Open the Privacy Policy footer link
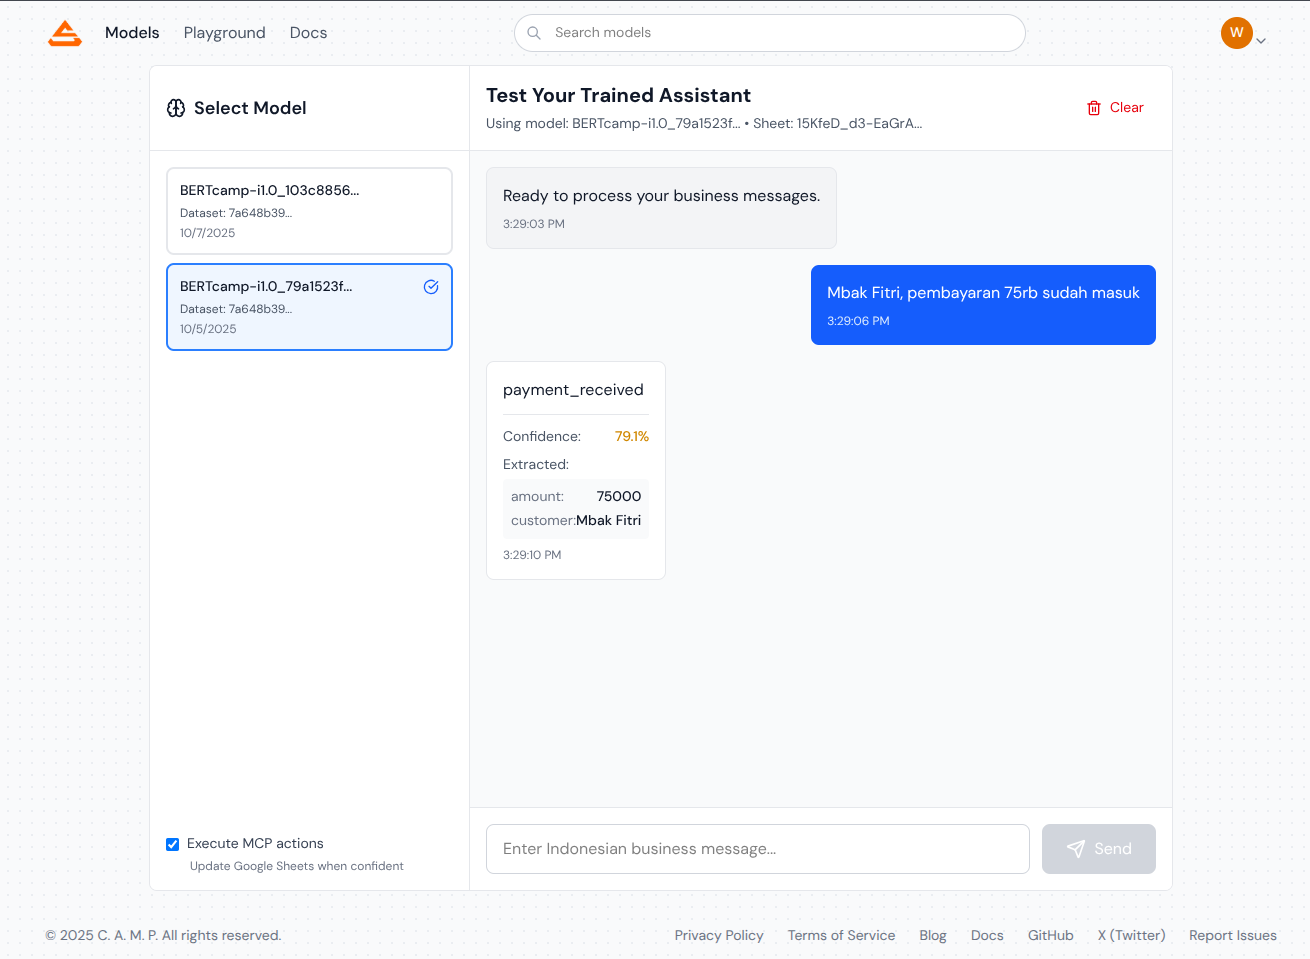 coord(719,936)
